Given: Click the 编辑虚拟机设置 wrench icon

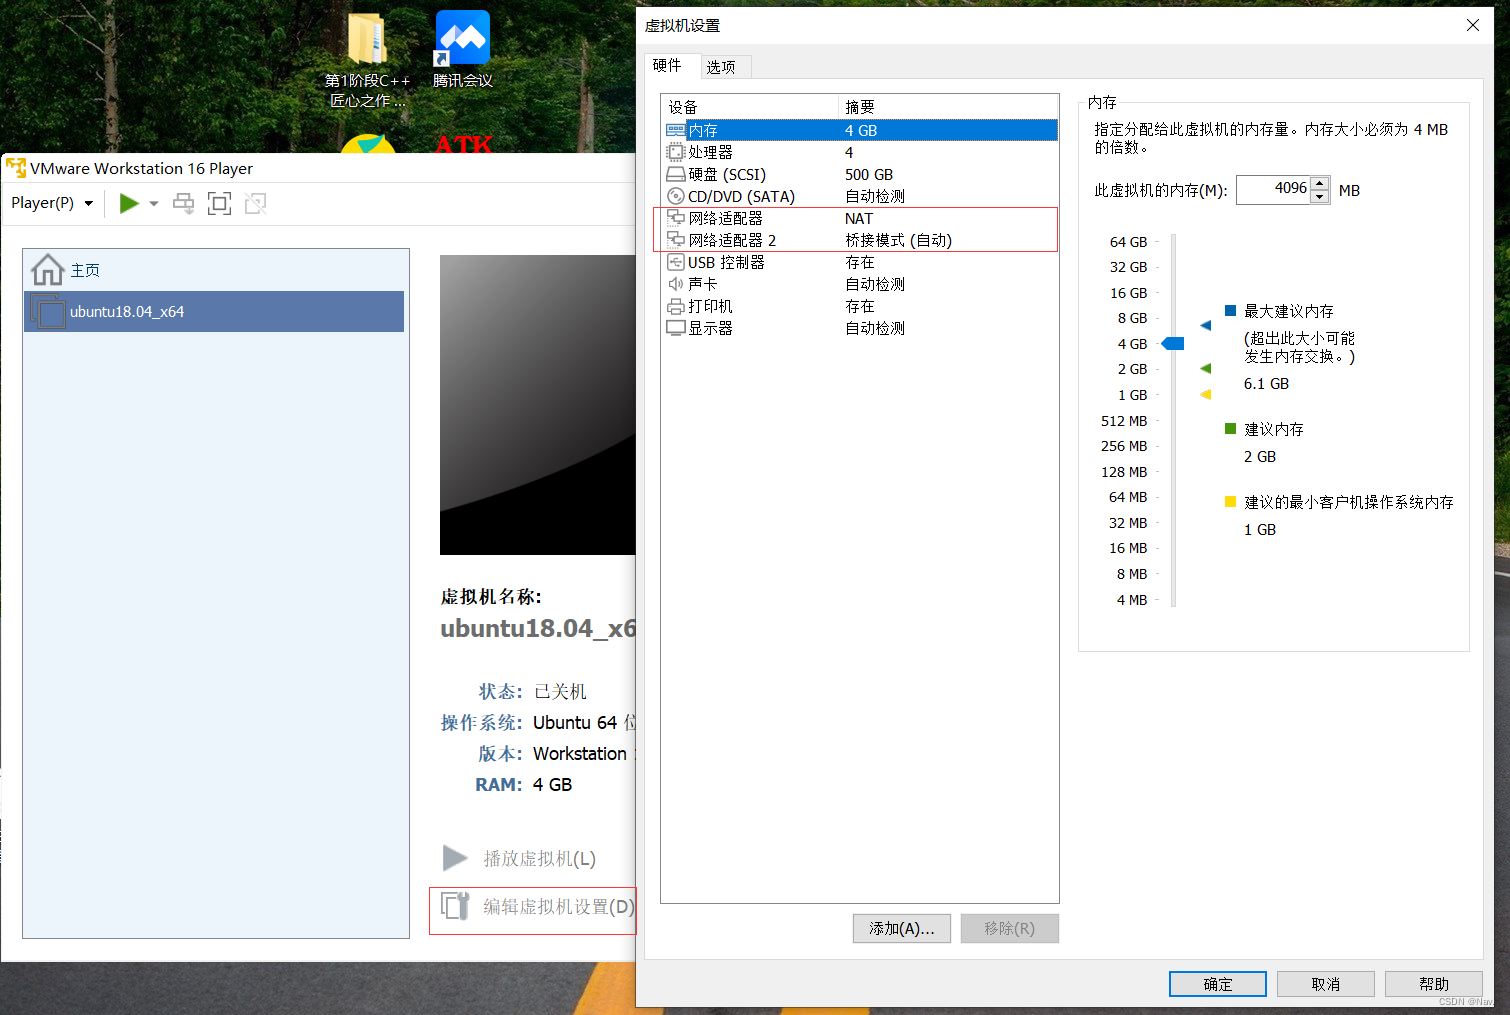Looking at the screenshot, I should [x=455, y=906].
